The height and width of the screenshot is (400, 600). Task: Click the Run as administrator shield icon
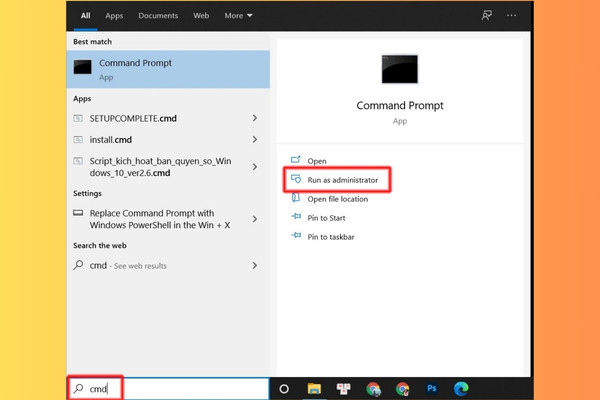click(296, 179)
